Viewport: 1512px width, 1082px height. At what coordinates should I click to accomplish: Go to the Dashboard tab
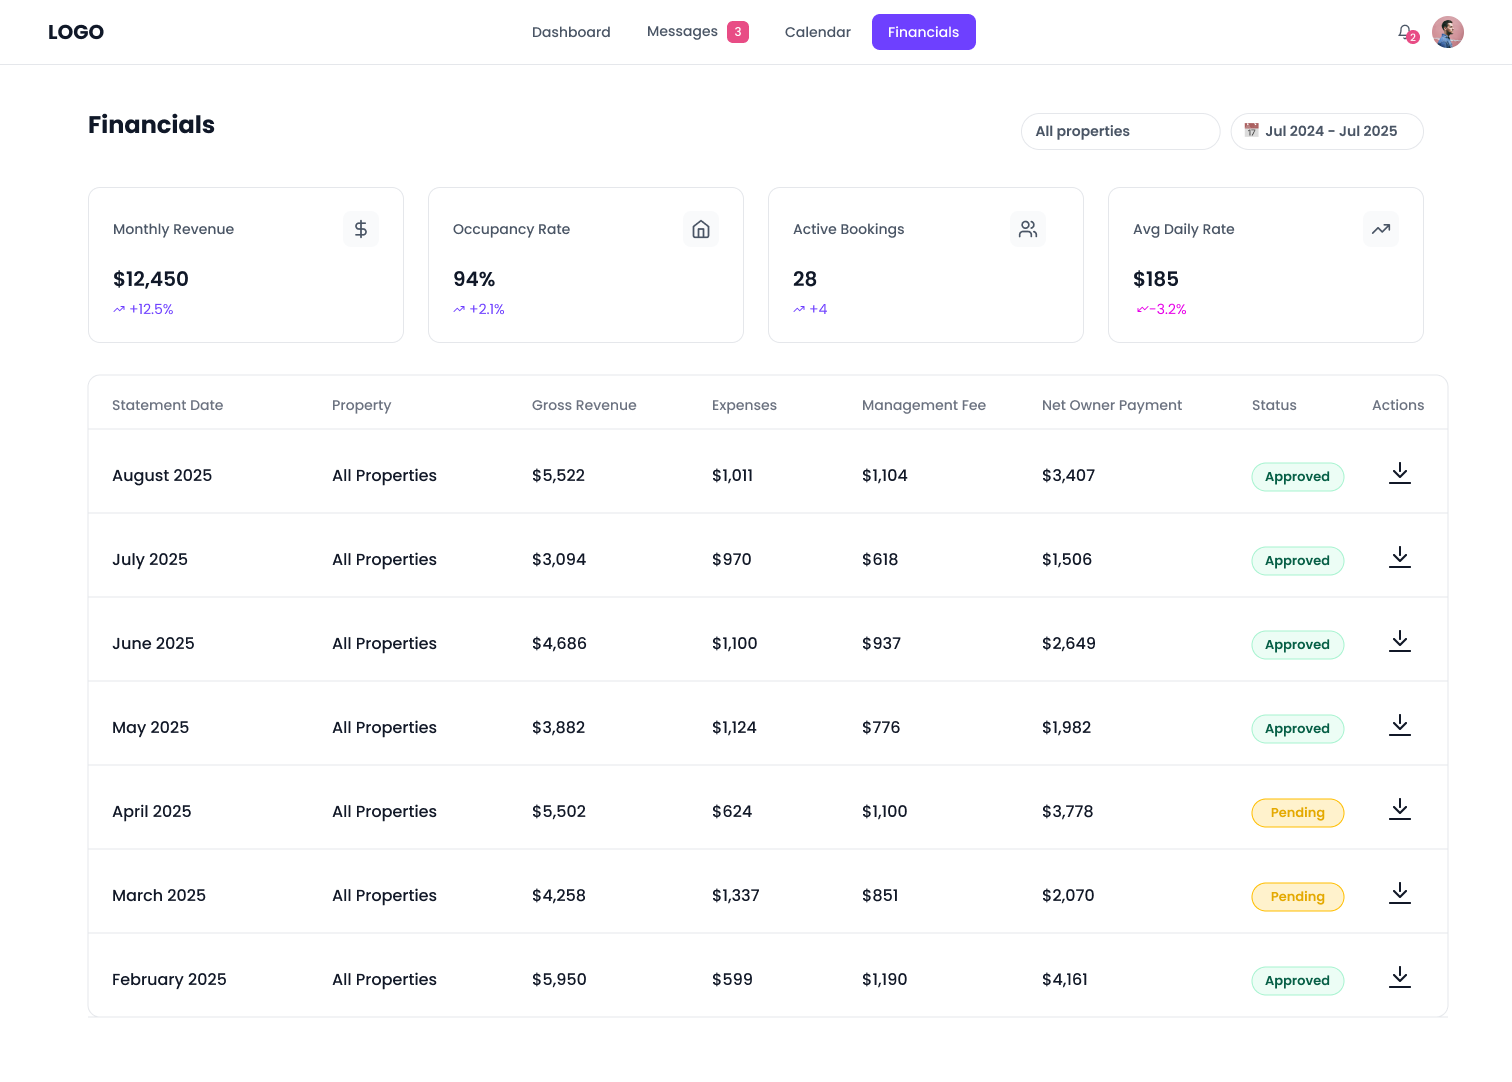571,32
